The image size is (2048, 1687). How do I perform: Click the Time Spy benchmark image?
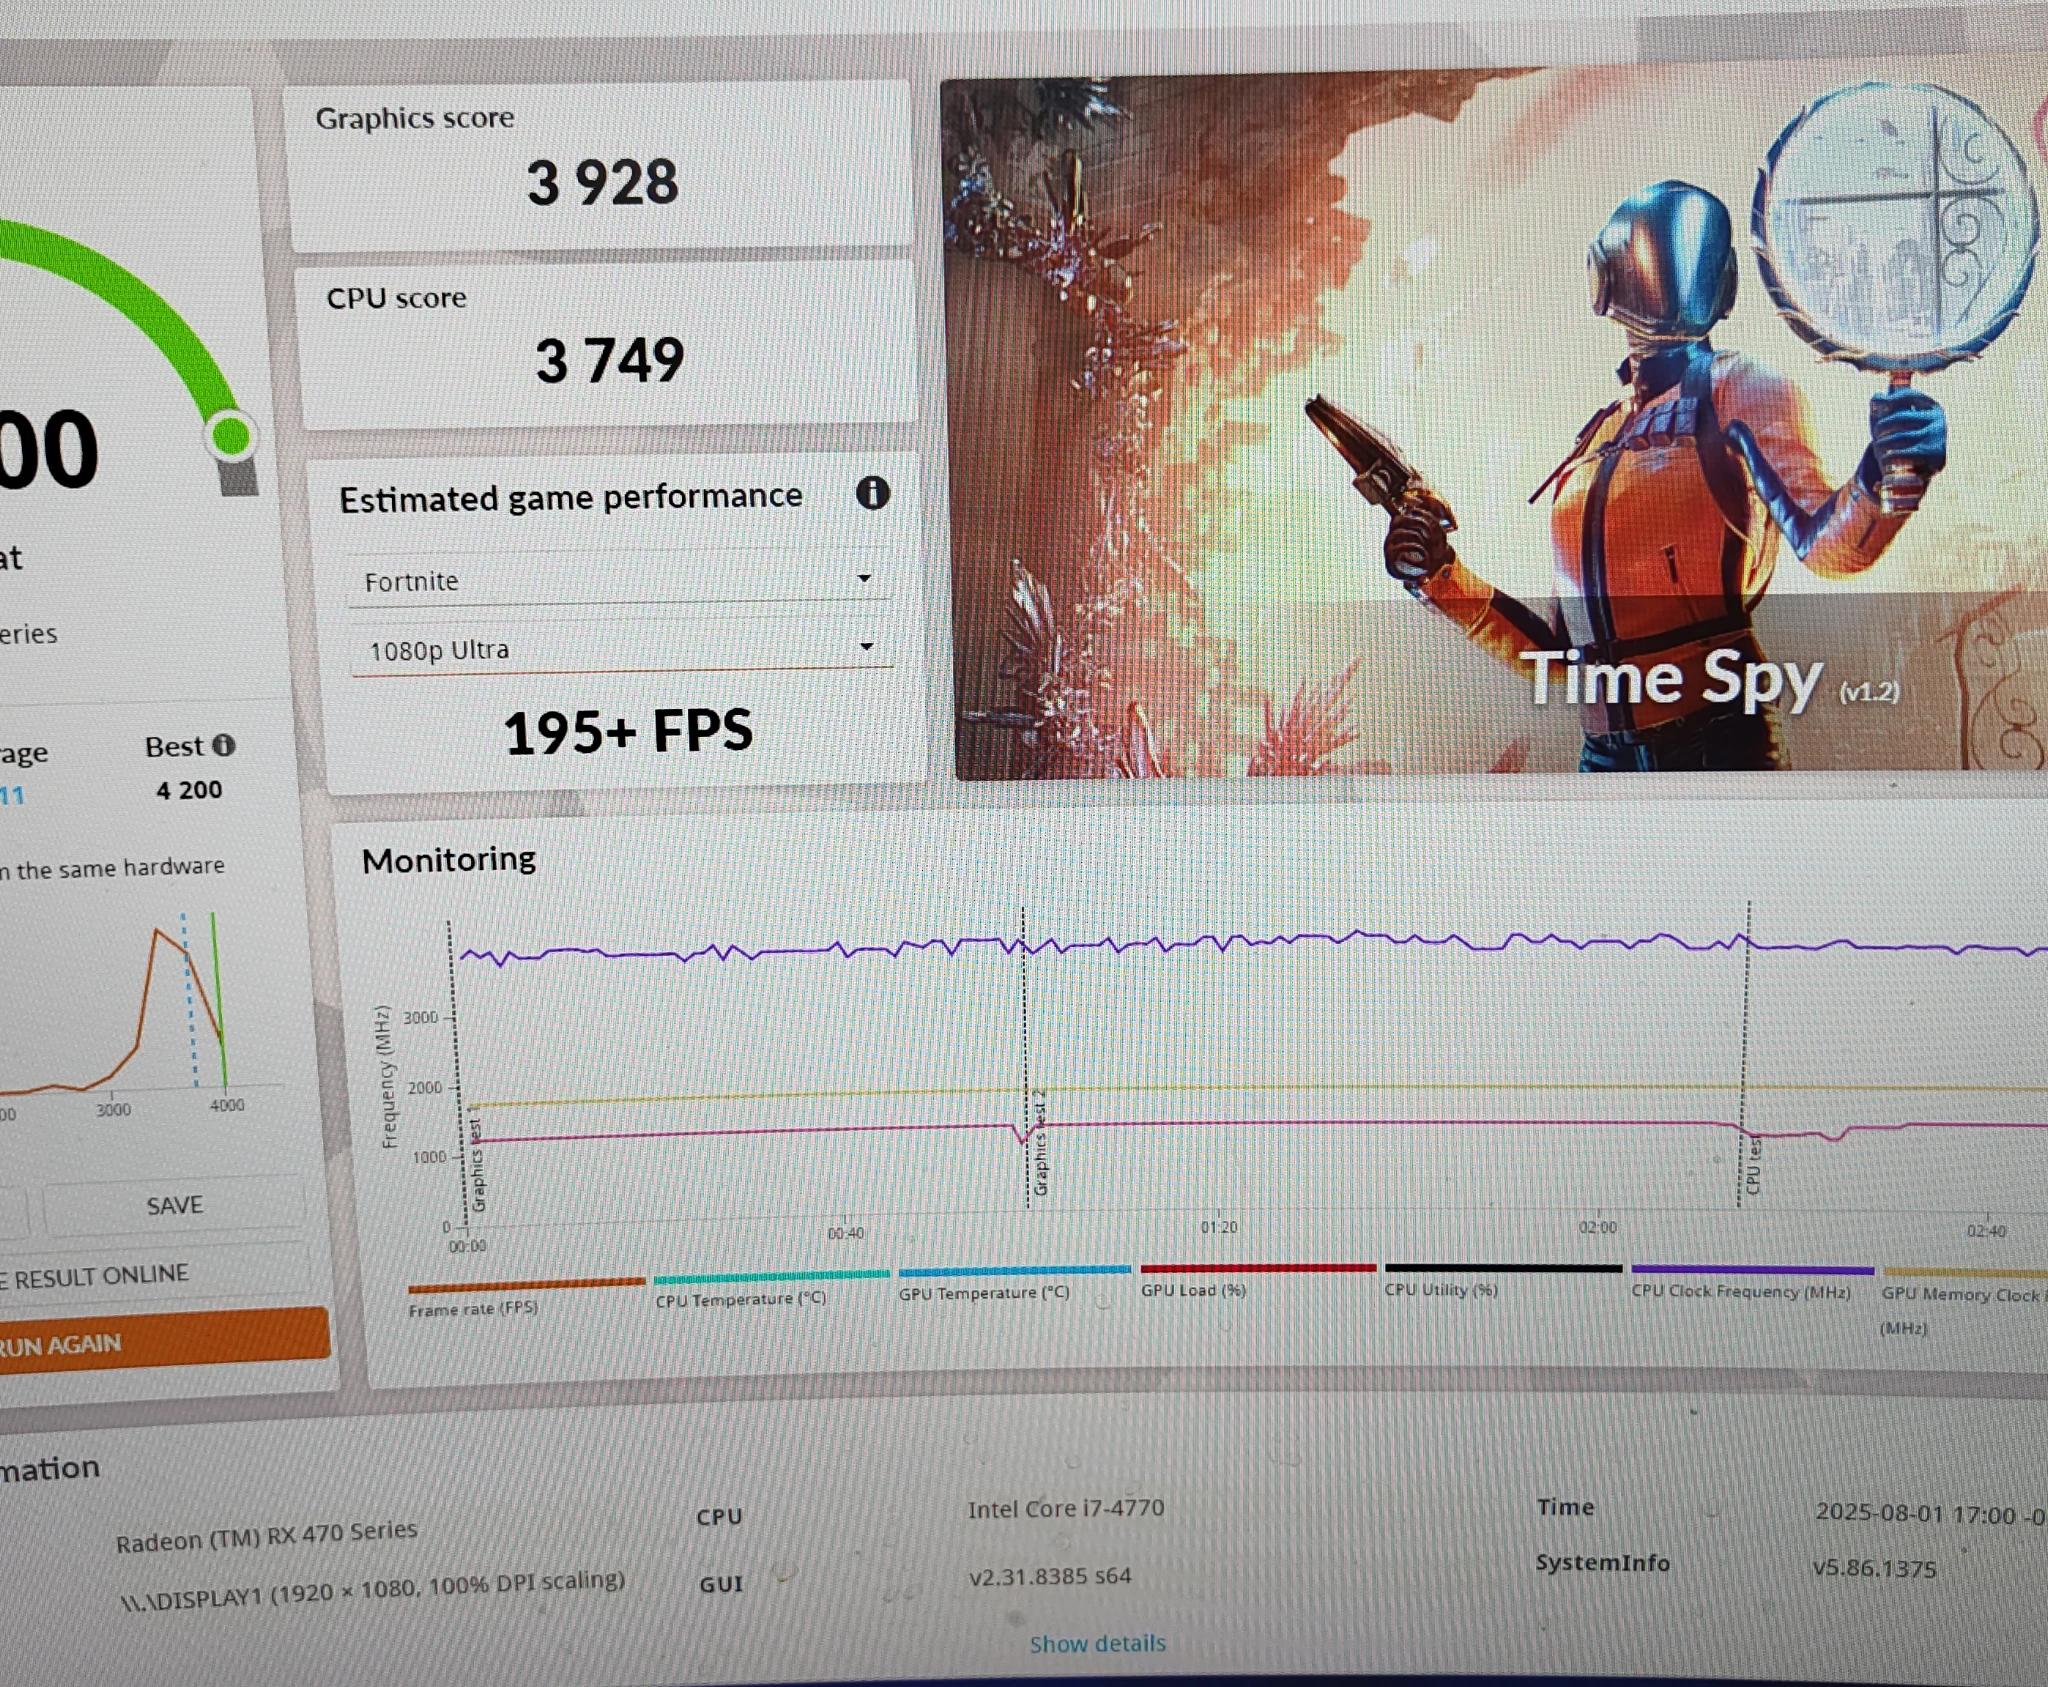point(1495,423)
